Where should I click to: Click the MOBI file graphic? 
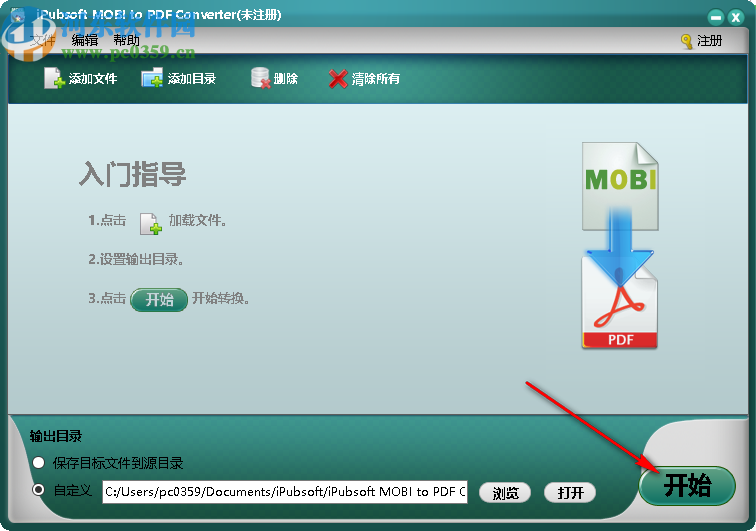coord(620,186)
